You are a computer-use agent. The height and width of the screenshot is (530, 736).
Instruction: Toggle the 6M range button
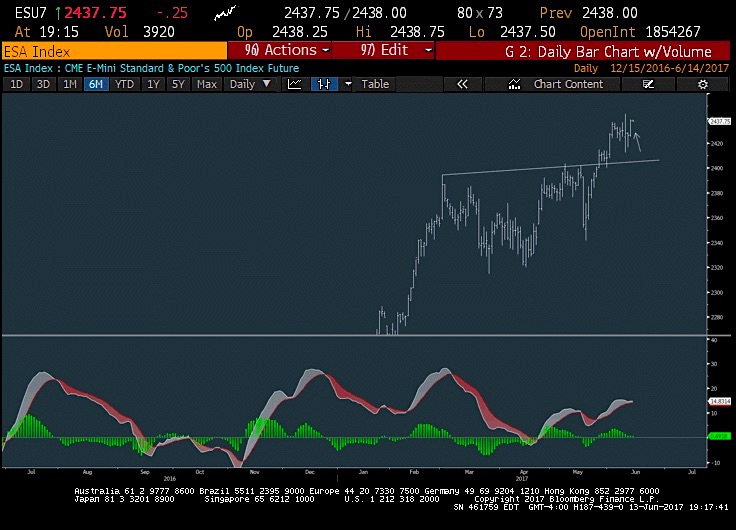(x=96, y=84)
